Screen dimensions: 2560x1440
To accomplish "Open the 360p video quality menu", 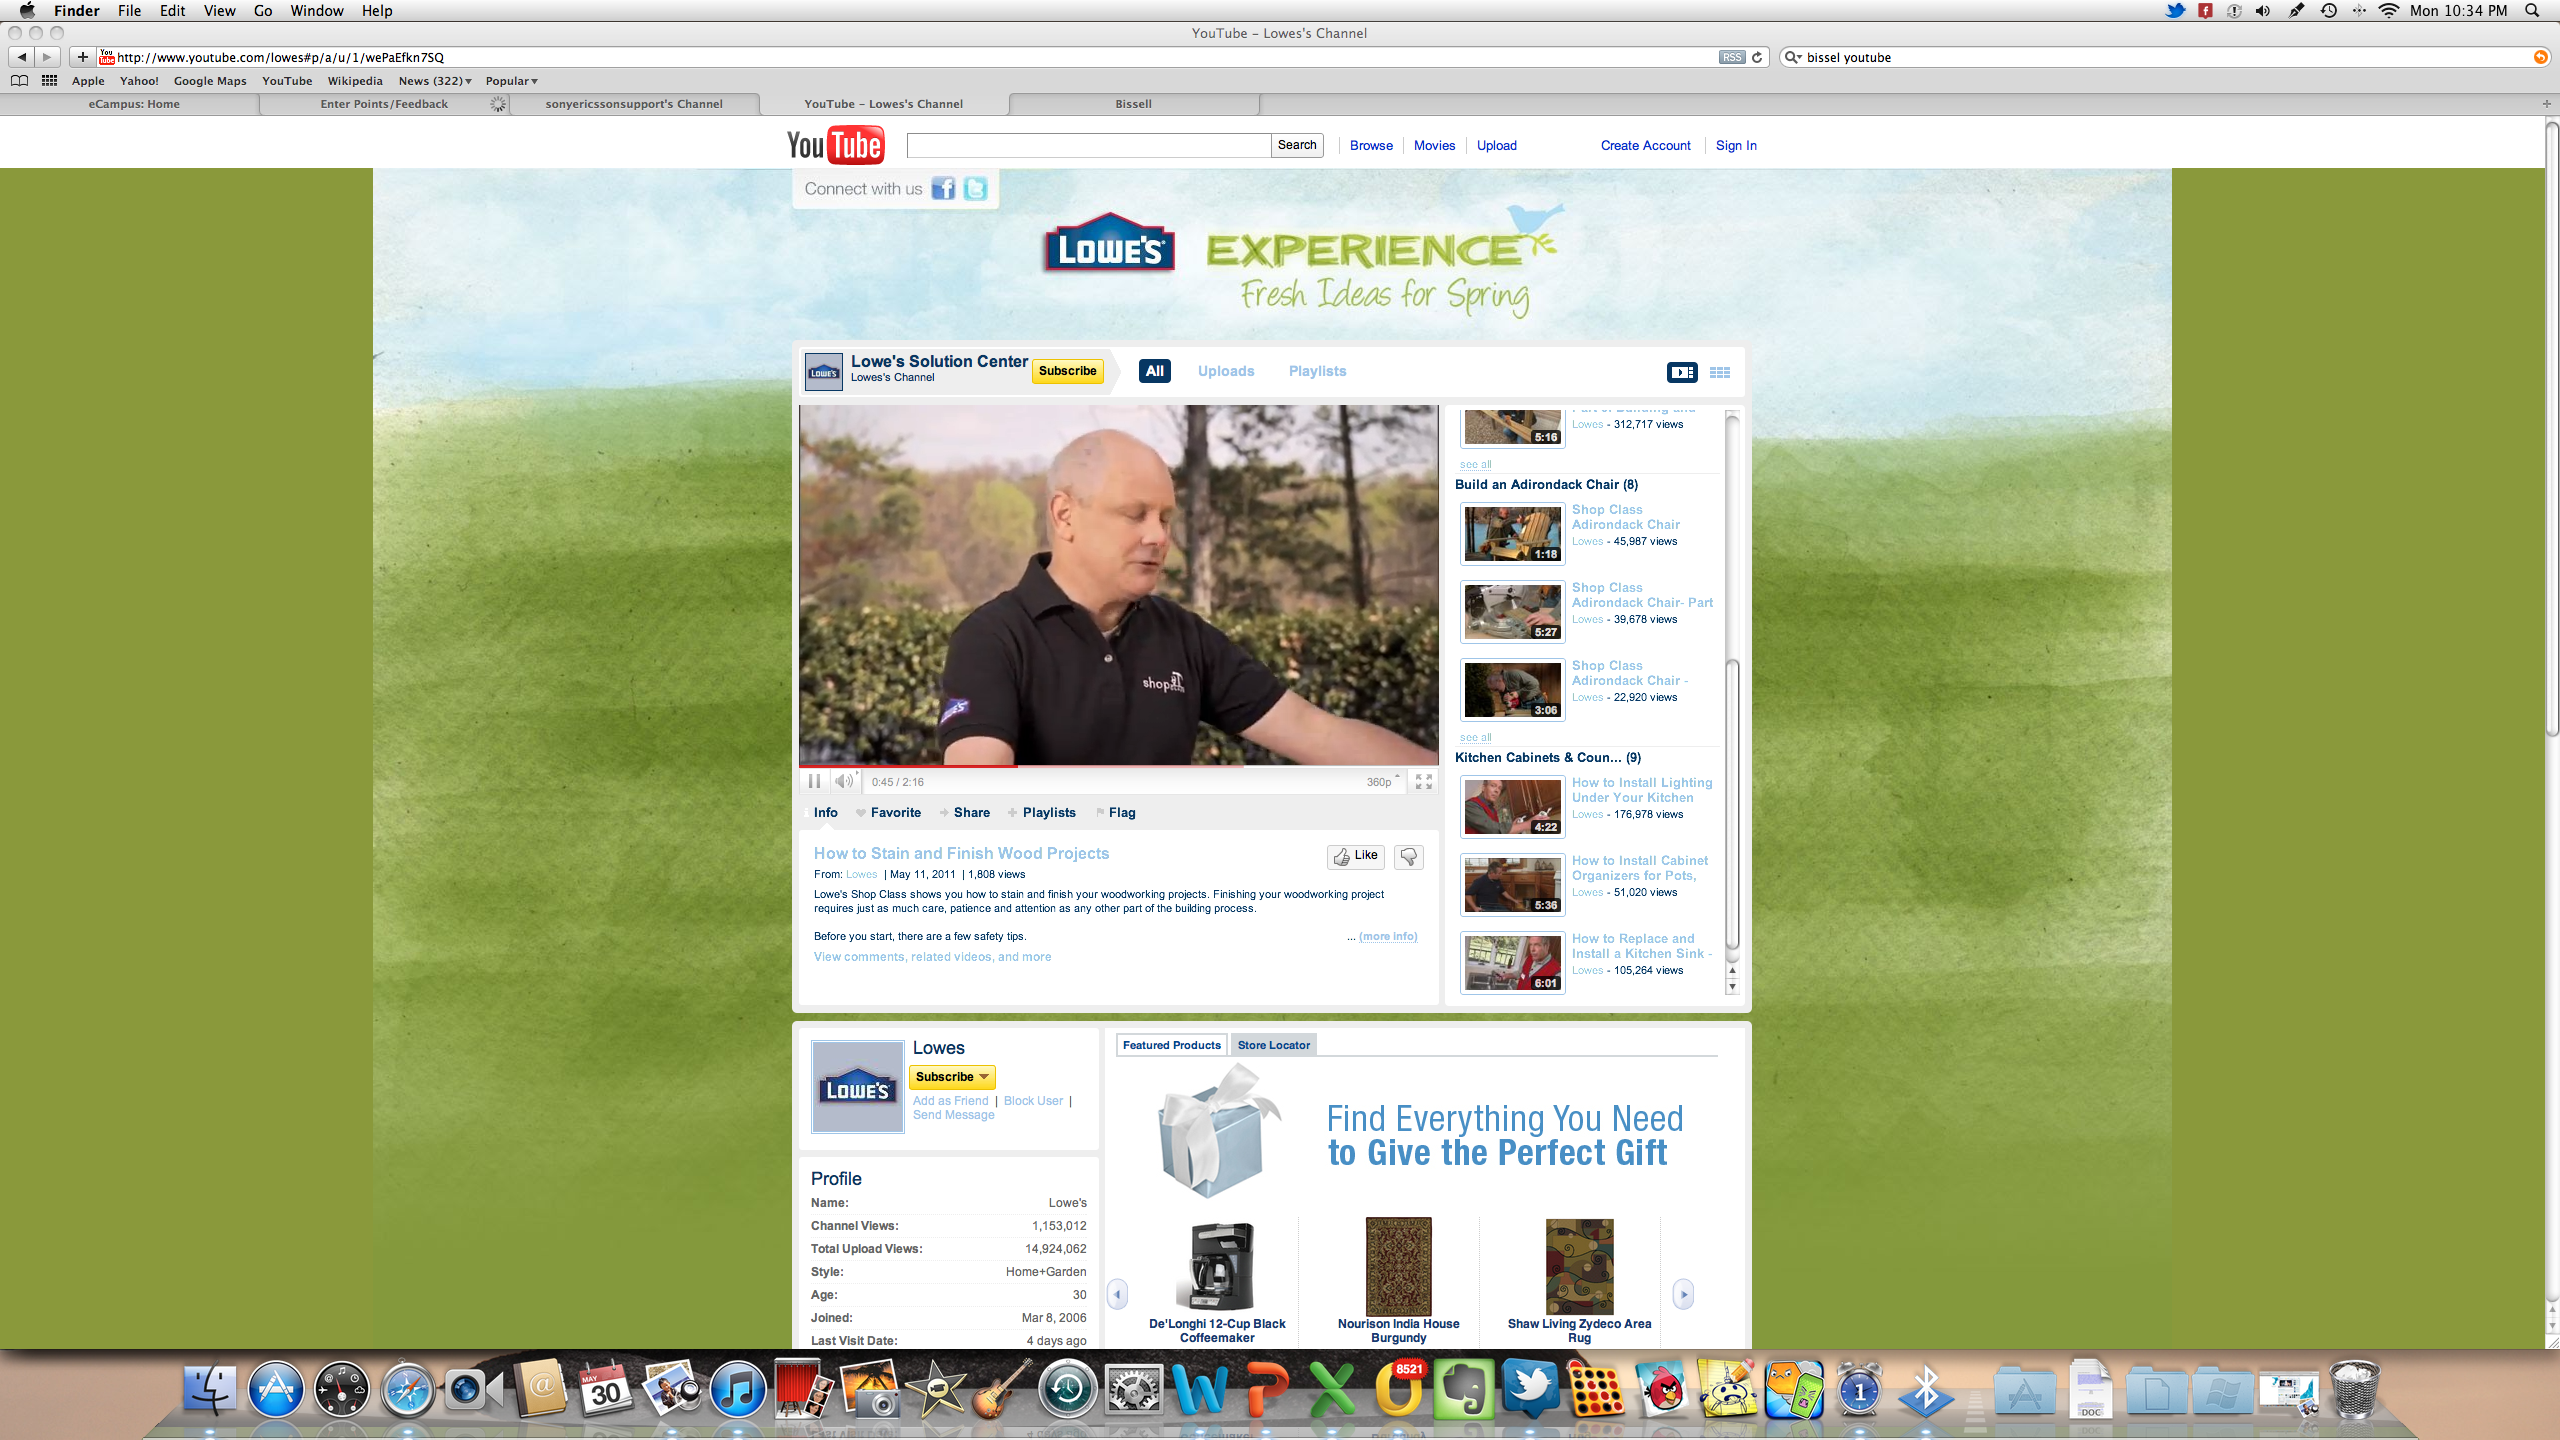I will 1380,782.
